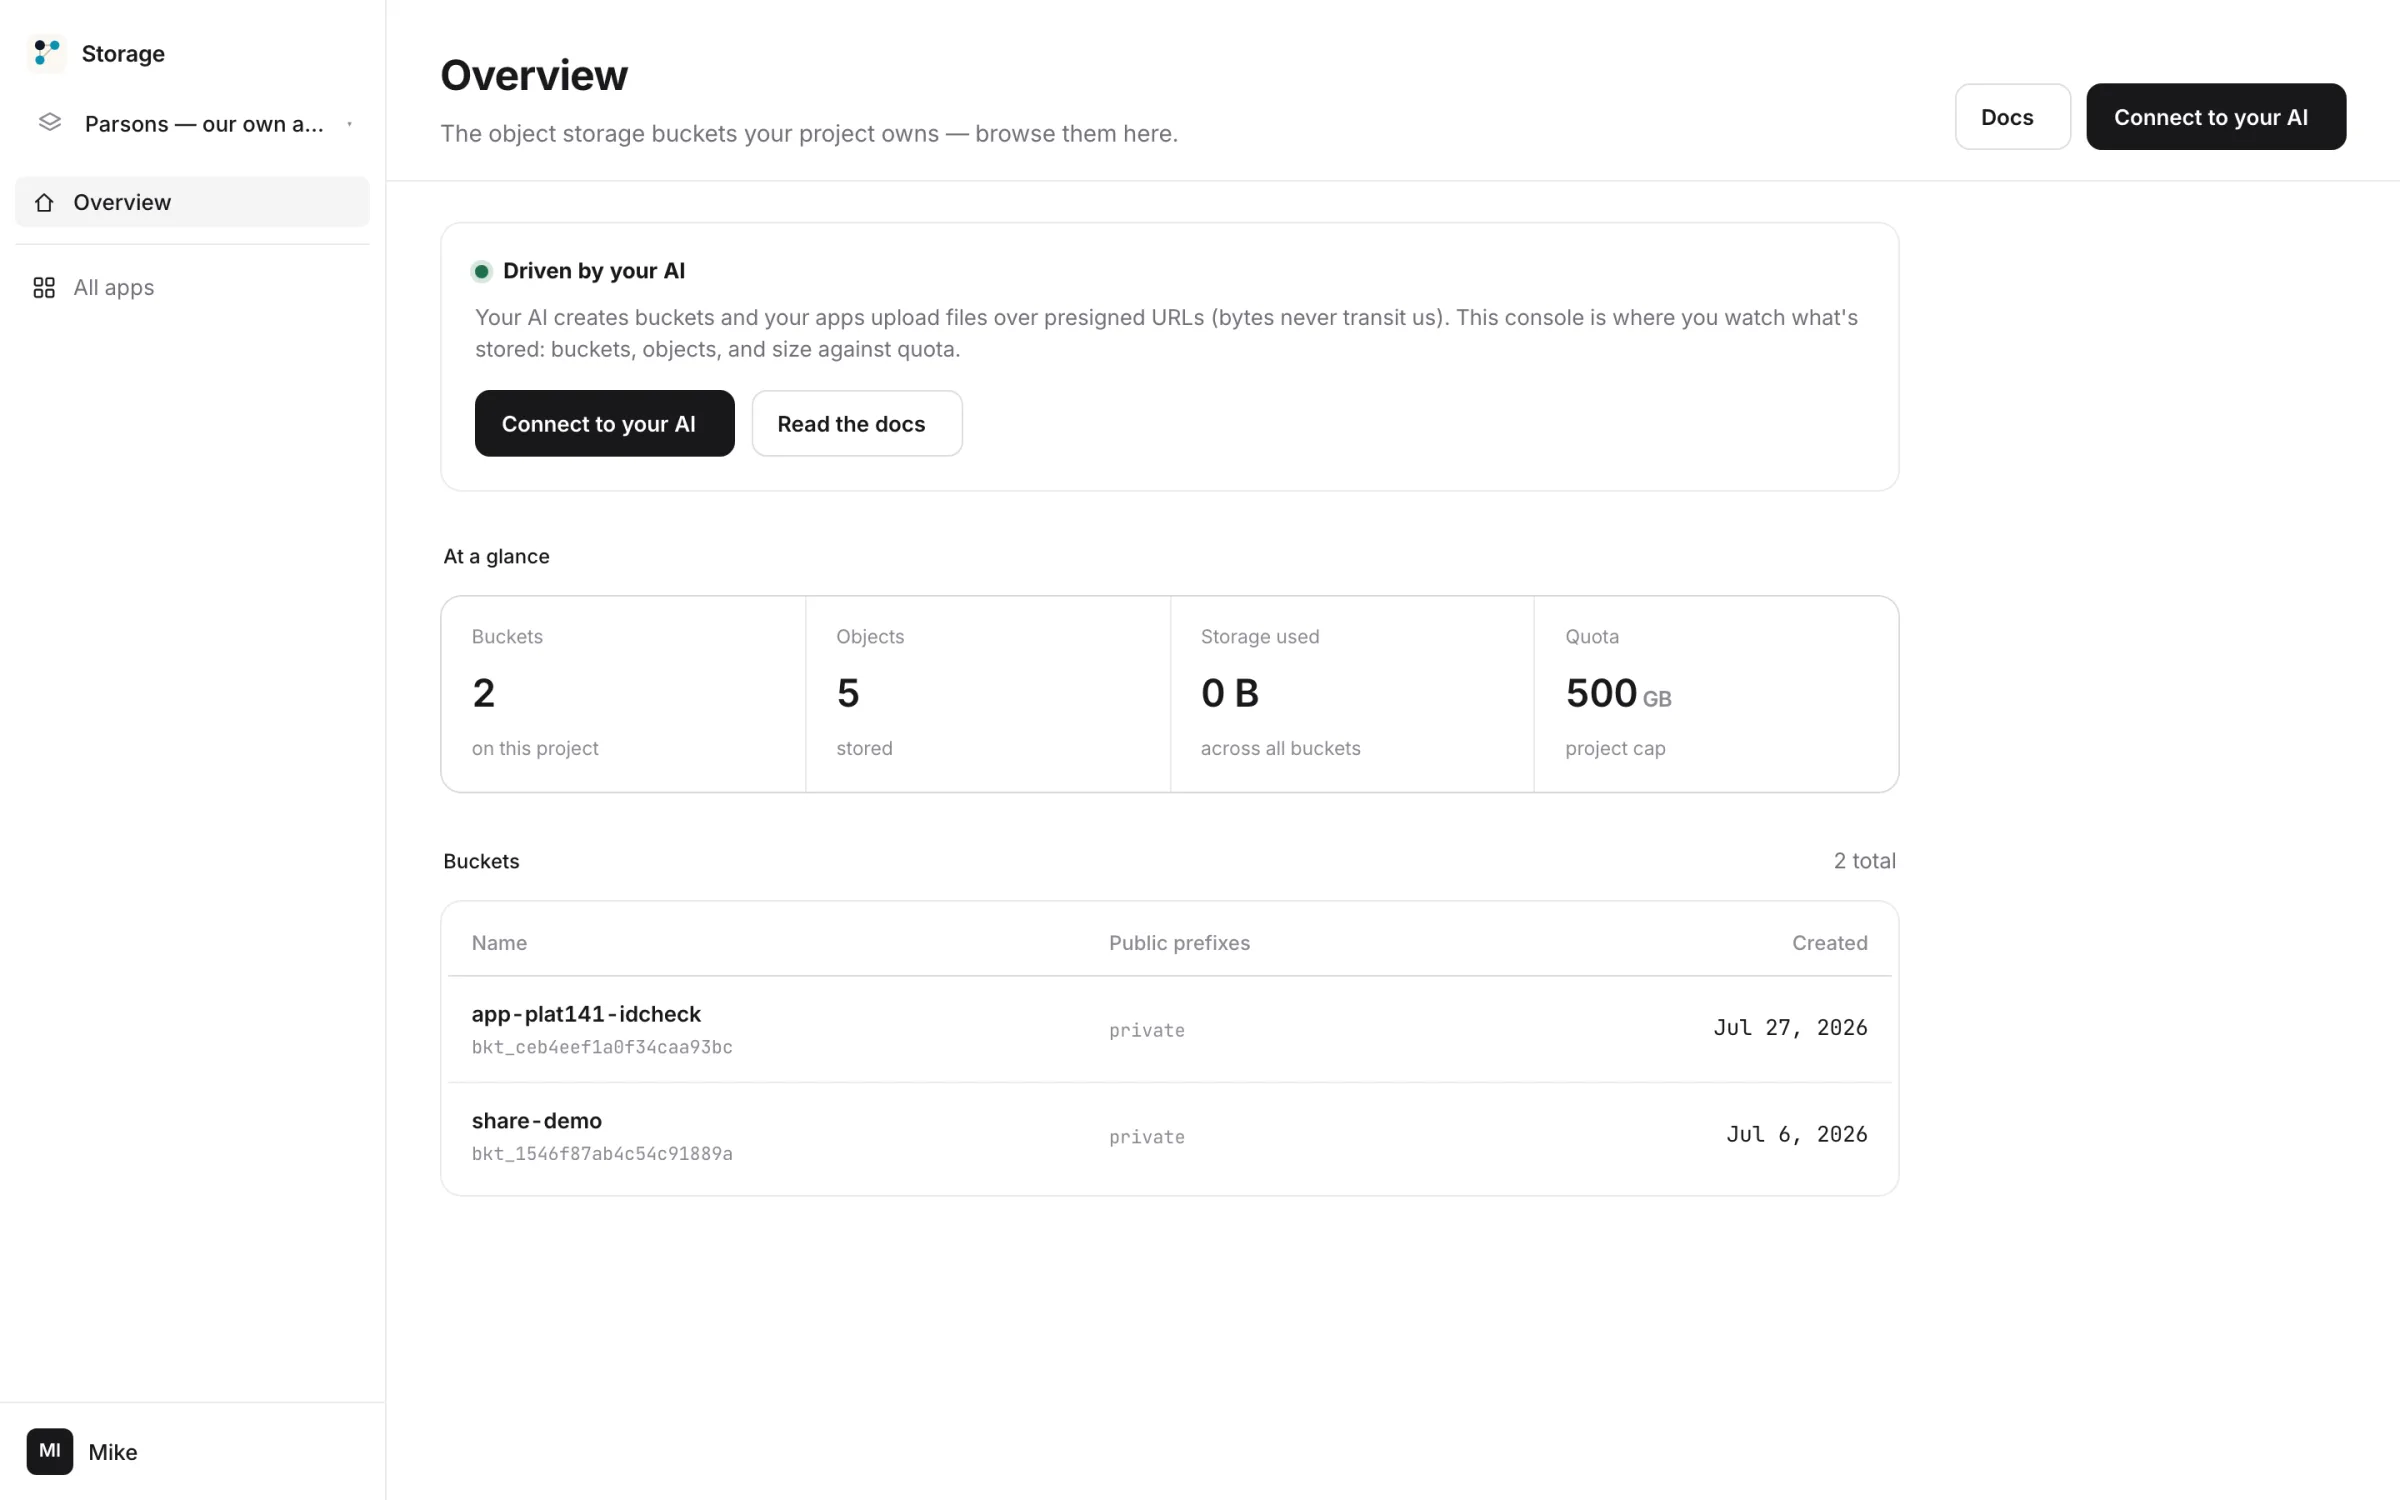Click the Storage app logo icon
2400x1500 pixels.
(46, 53)
